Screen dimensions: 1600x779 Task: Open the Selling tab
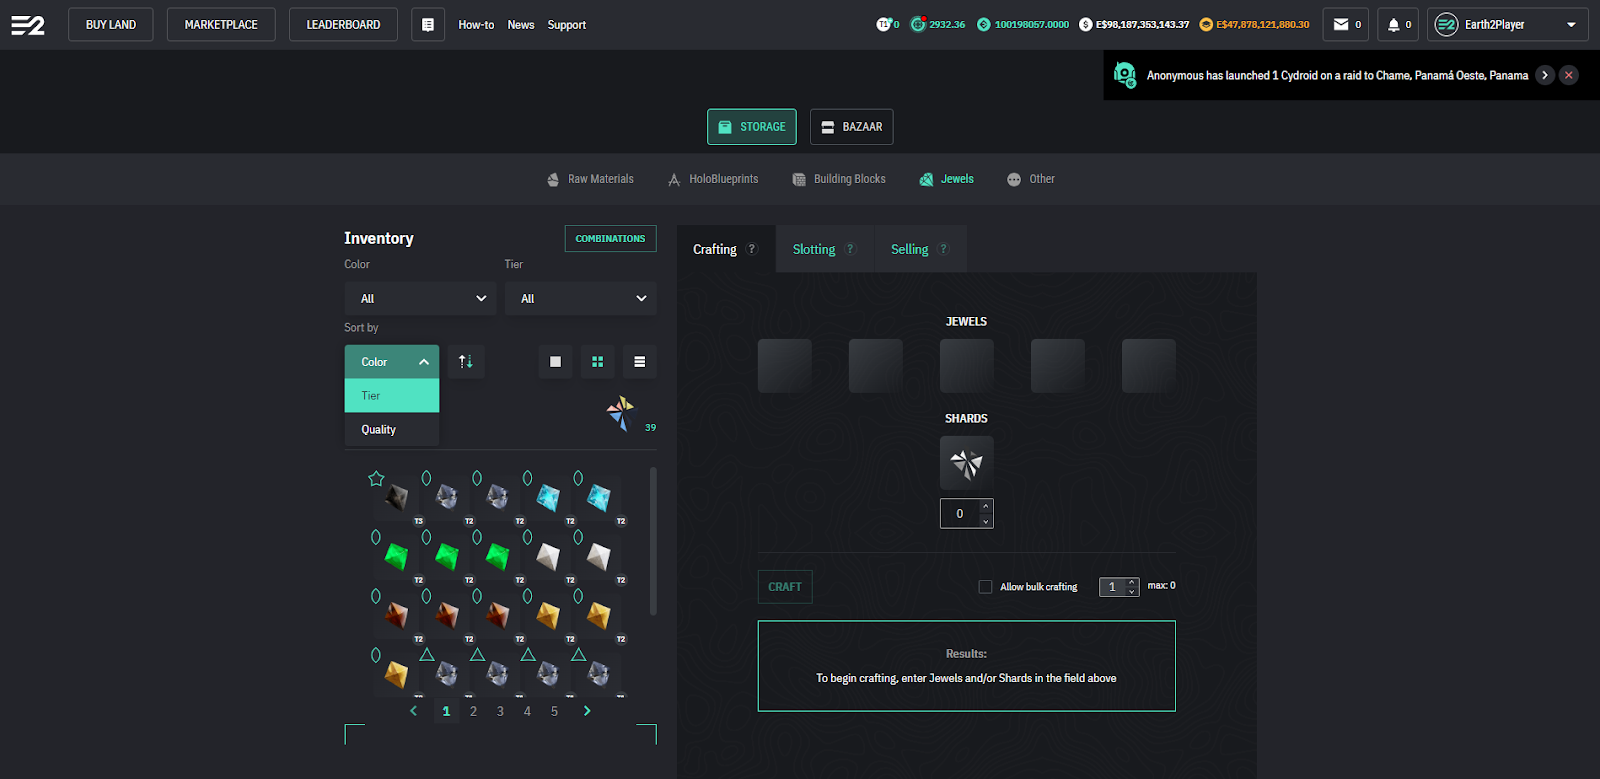910,250
